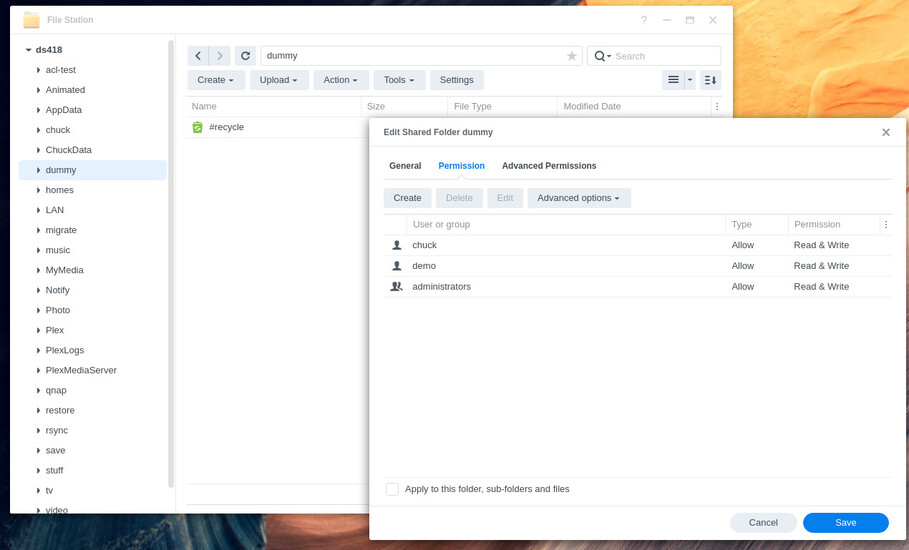
Task: Select the dummy folder in the tree
Action: (93, 170)
